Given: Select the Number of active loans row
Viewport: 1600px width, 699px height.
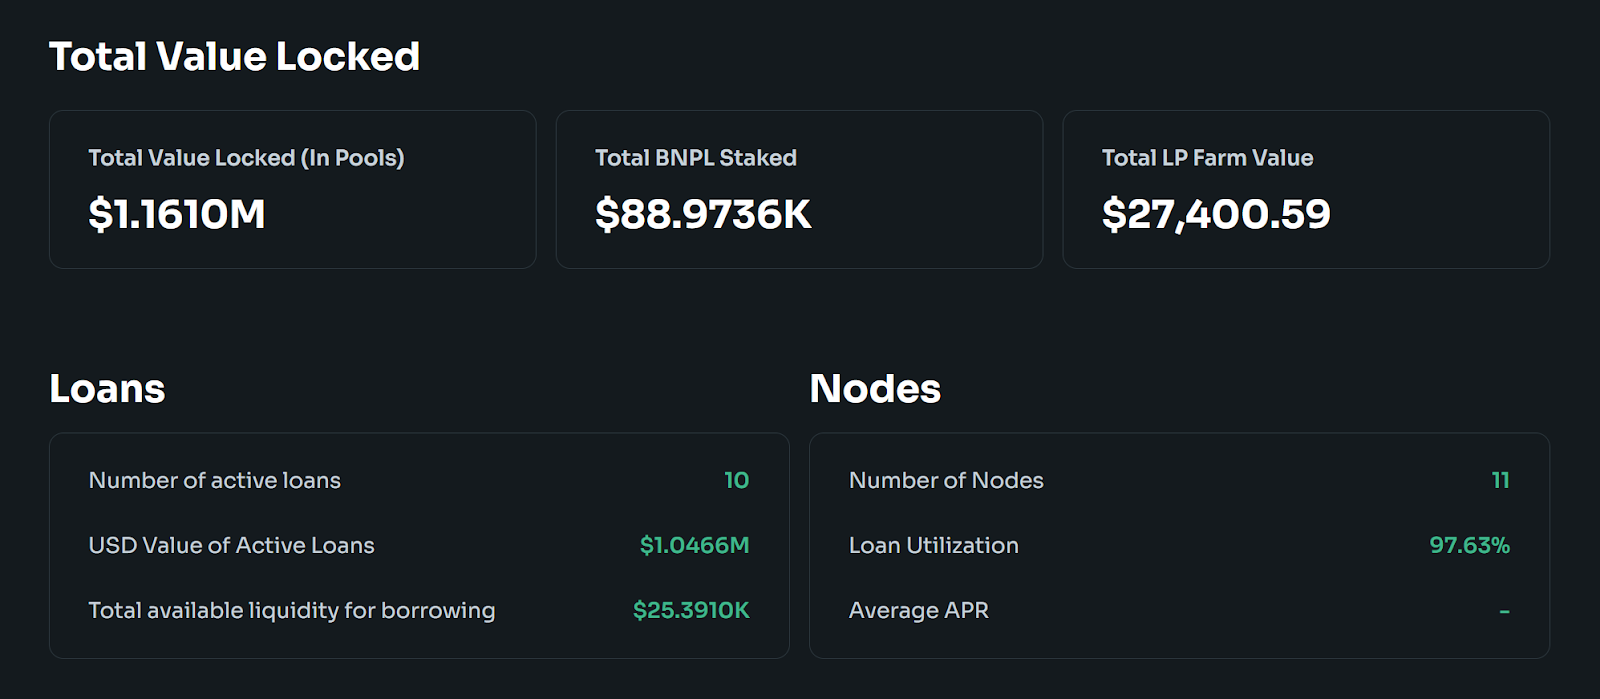Looking at the screenshot, I should [x=419, y=480].
